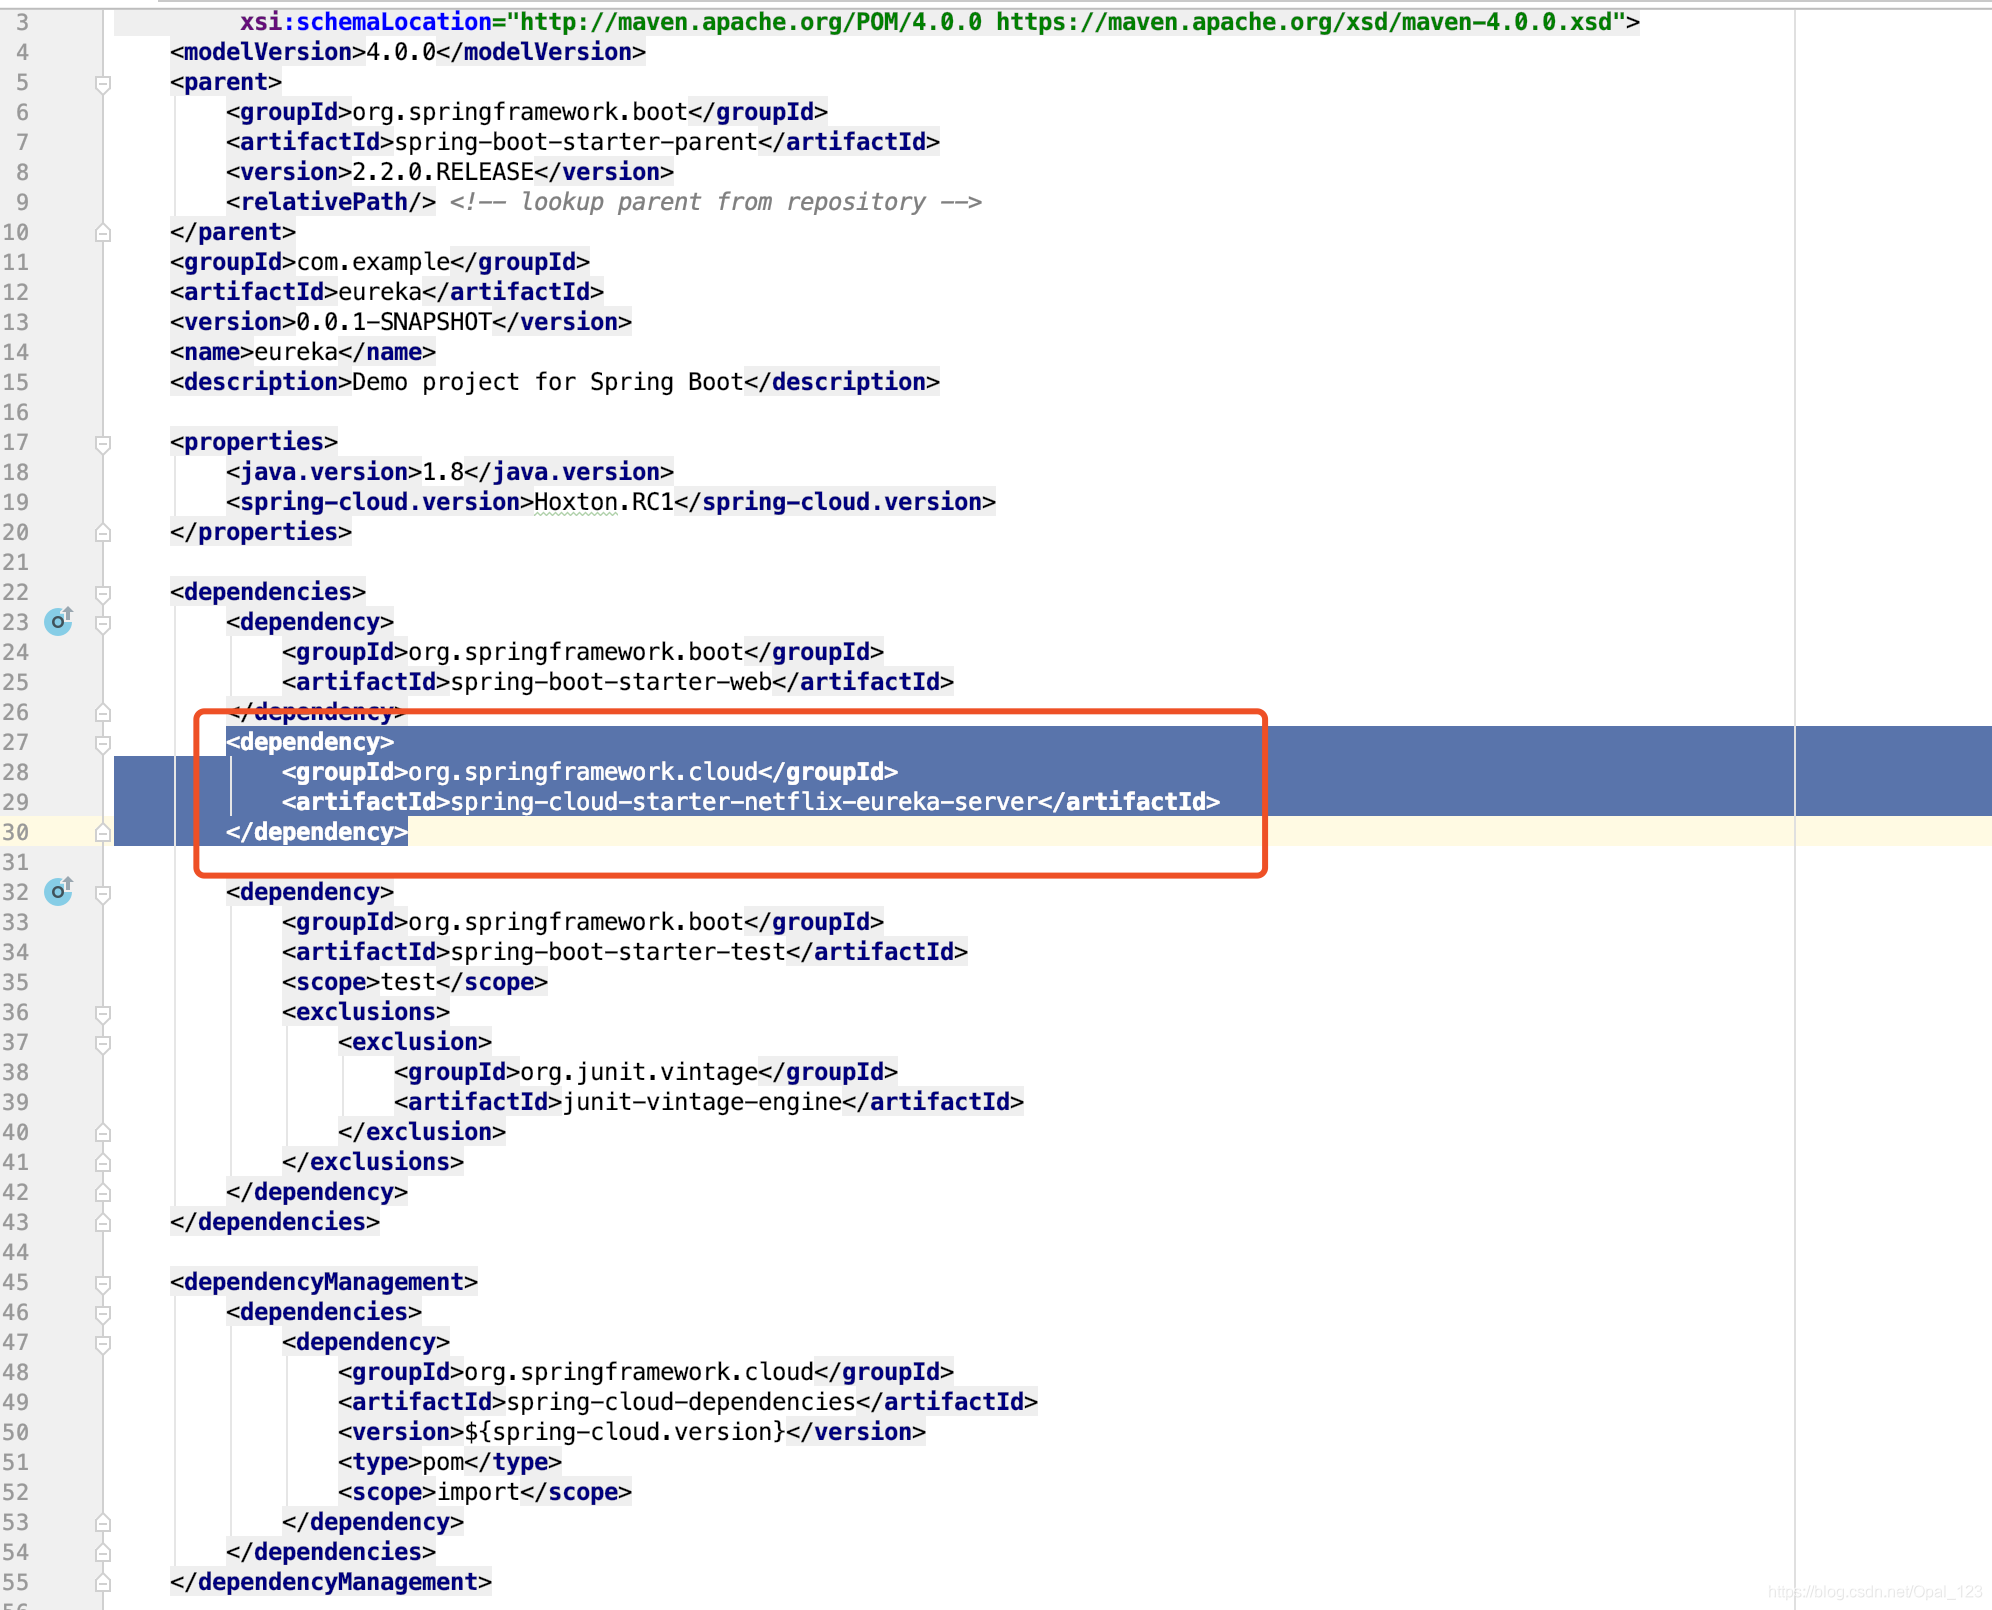Collapse dependency fold marker on line 47
Viewport: 1992px width, 1610px height.
pos(102,1343)
